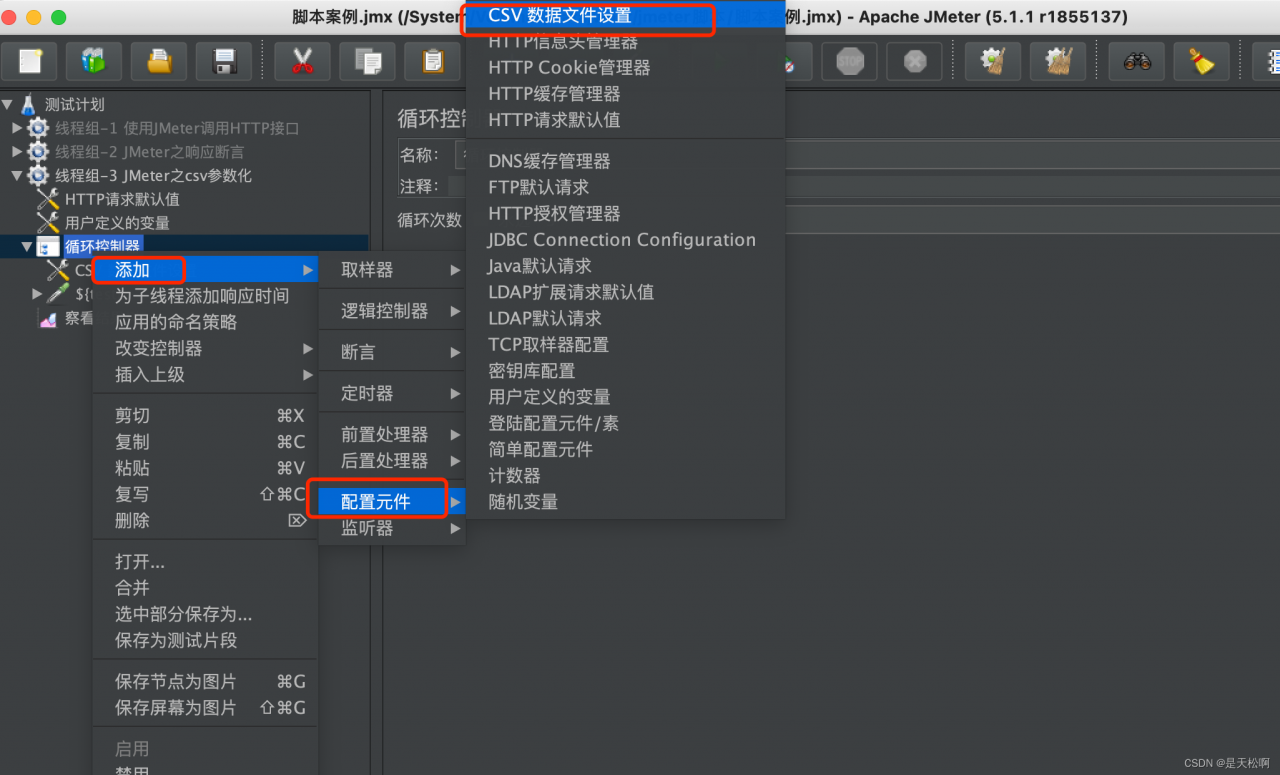This screenshot has height=775, width=1280.
Task: Select Java默认请求 menu item
Action: tap(626, 266)
